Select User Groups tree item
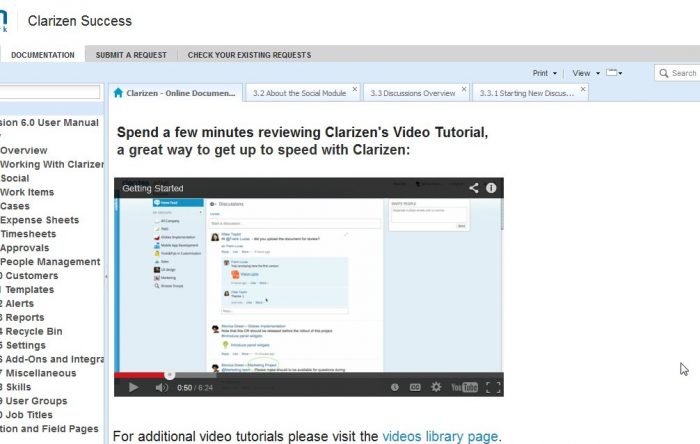Viewport: 700px width, 444px height. [36, 401]
